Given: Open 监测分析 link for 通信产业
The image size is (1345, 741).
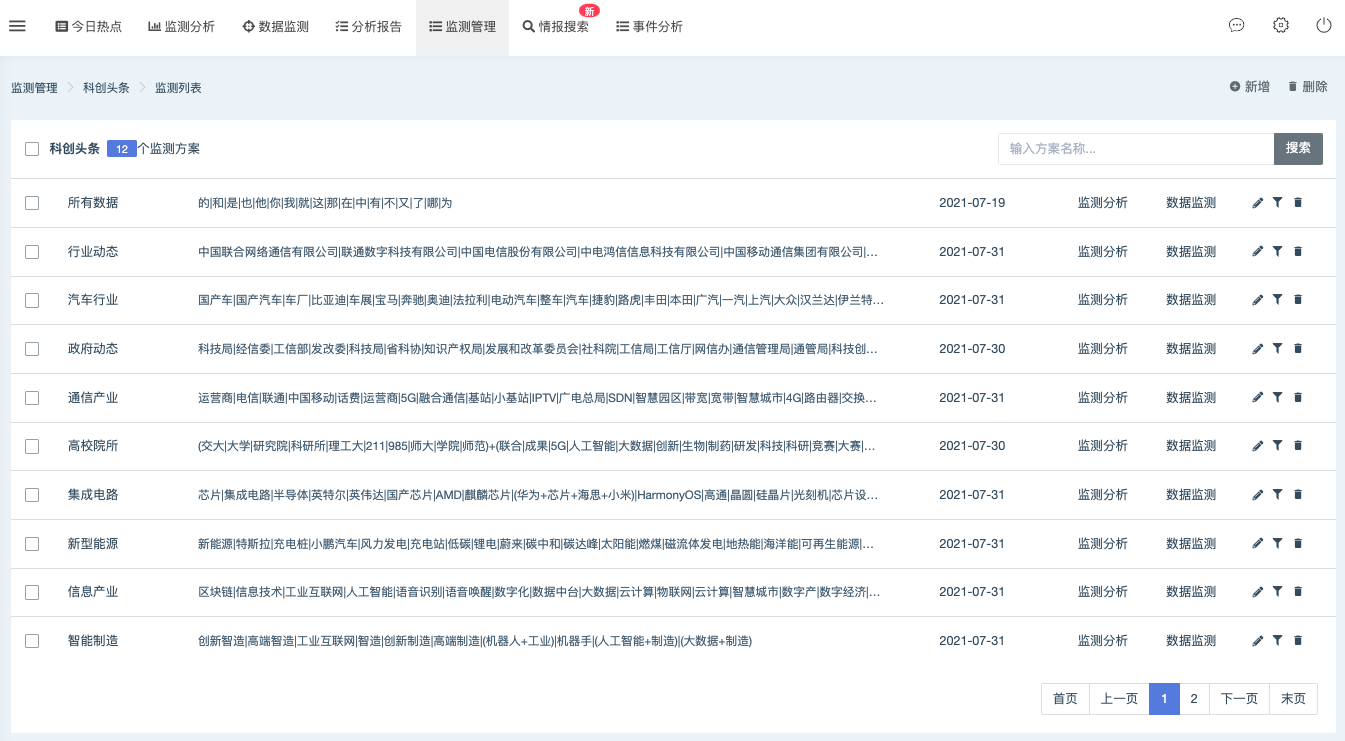Looking at the screenshot, I should [x=1104, y=397].
